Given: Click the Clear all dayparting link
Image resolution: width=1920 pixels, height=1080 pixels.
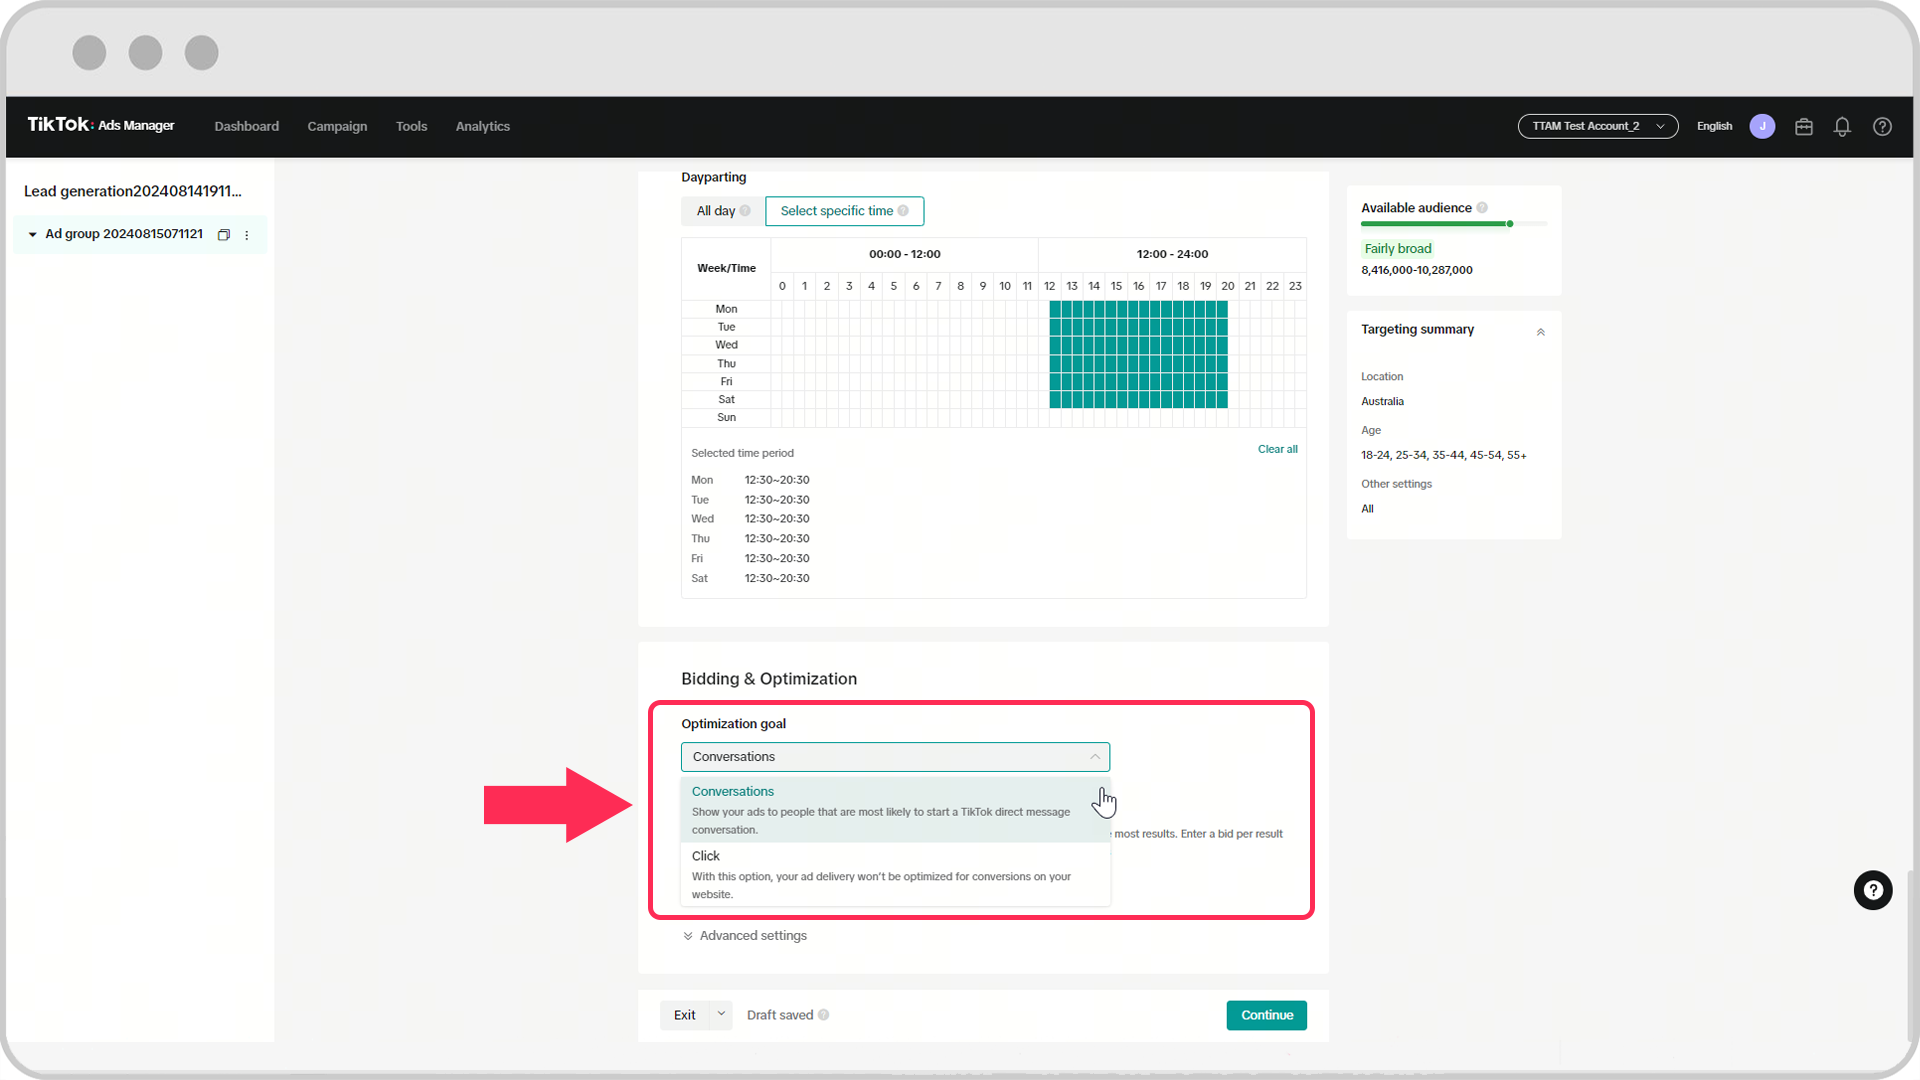Looking at the screenshot, I should pyautogui.click(x=1276, y=448).
